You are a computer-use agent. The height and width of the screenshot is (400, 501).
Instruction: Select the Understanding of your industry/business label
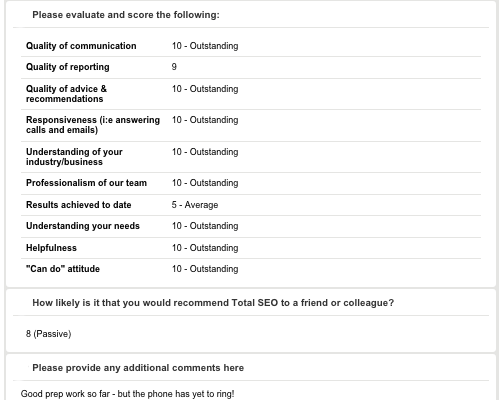click(x=74, y=157)
